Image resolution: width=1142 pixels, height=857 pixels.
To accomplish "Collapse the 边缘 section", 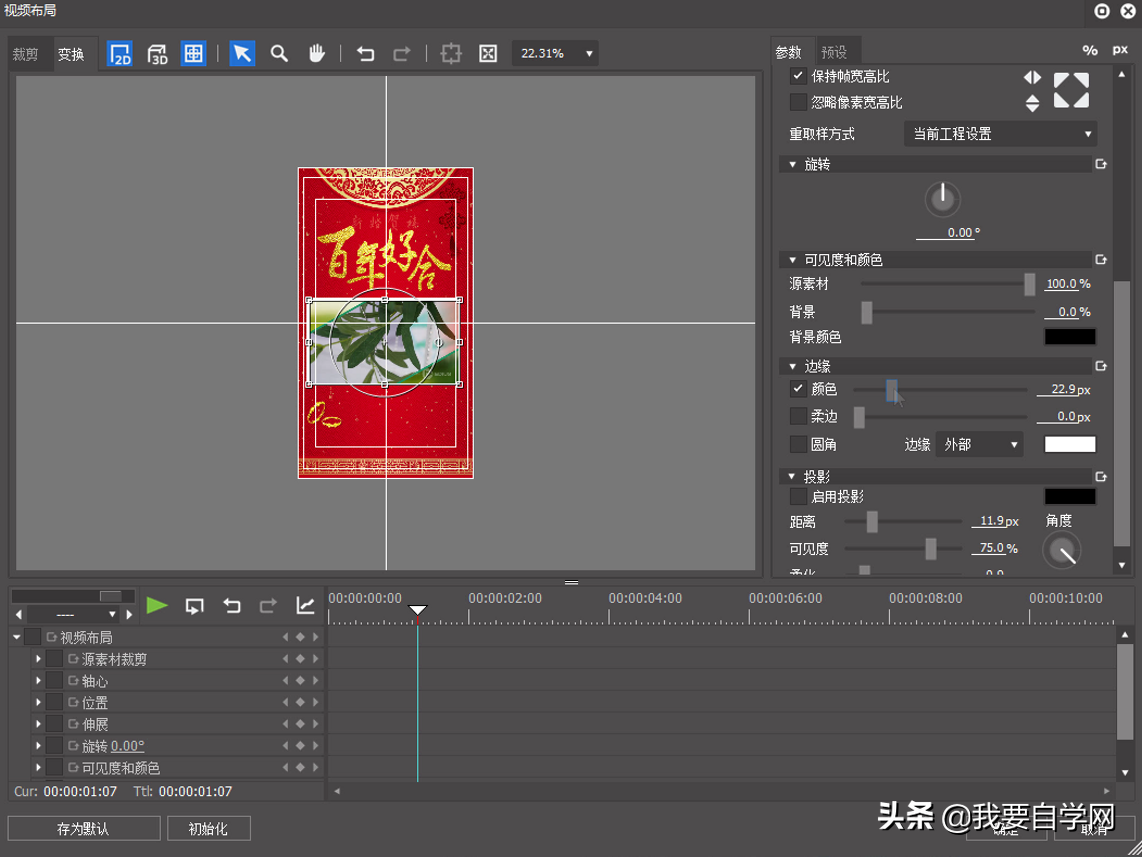I will pos(792,366).
